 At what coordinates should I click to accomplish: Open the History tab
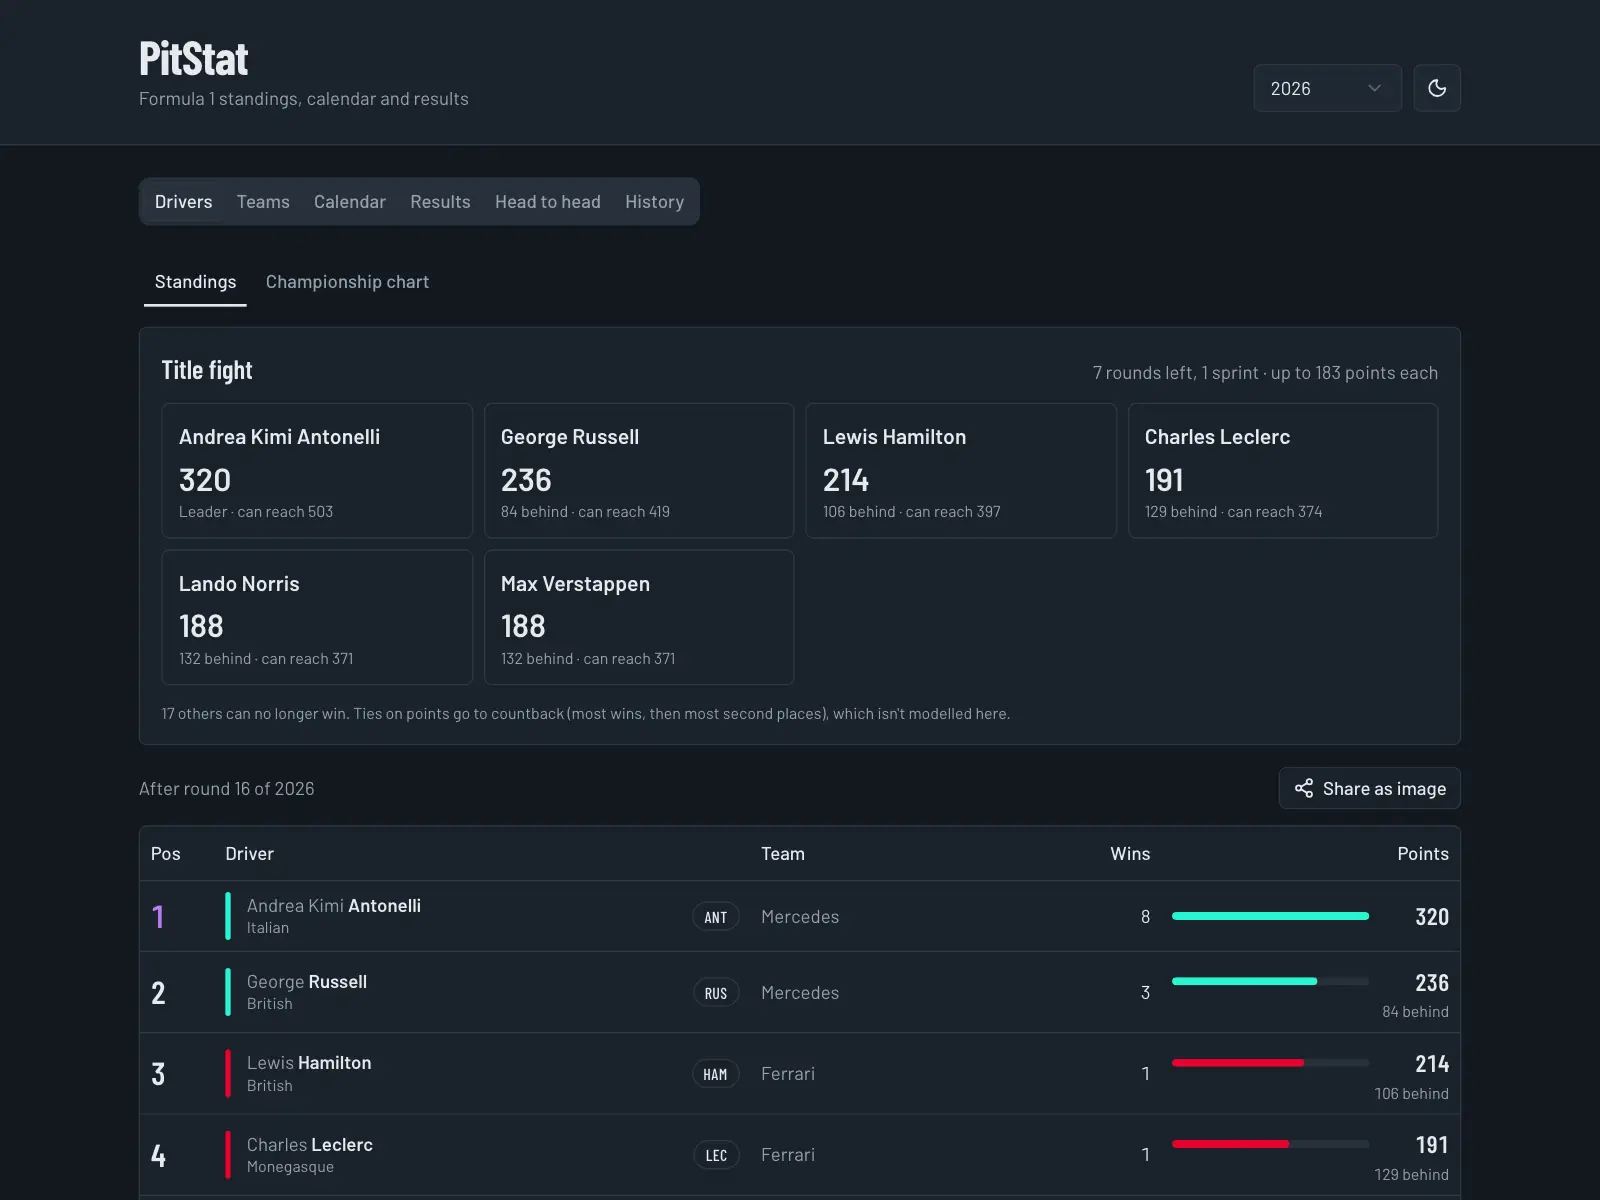[655, 202]
